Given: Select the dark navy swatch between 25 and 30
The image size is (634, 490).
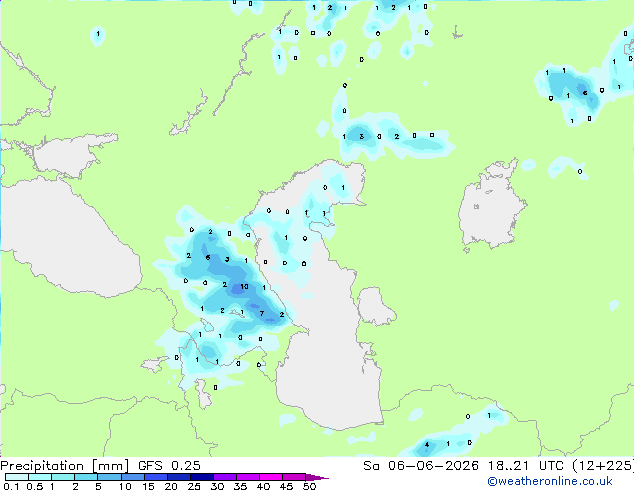Looking at the screenshot, I should (x=201, y=477).
